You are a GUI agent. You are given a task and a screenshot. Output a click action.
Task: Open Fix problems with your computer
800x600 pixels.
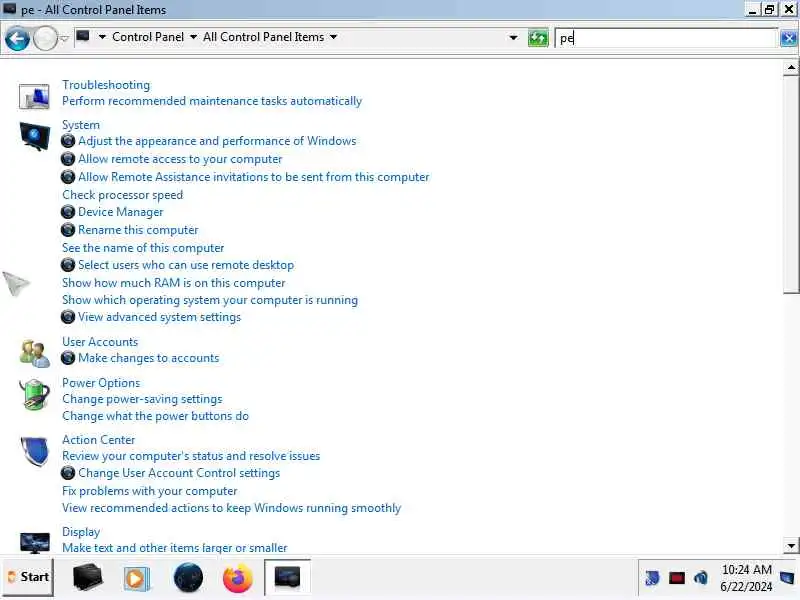[149, 491]
